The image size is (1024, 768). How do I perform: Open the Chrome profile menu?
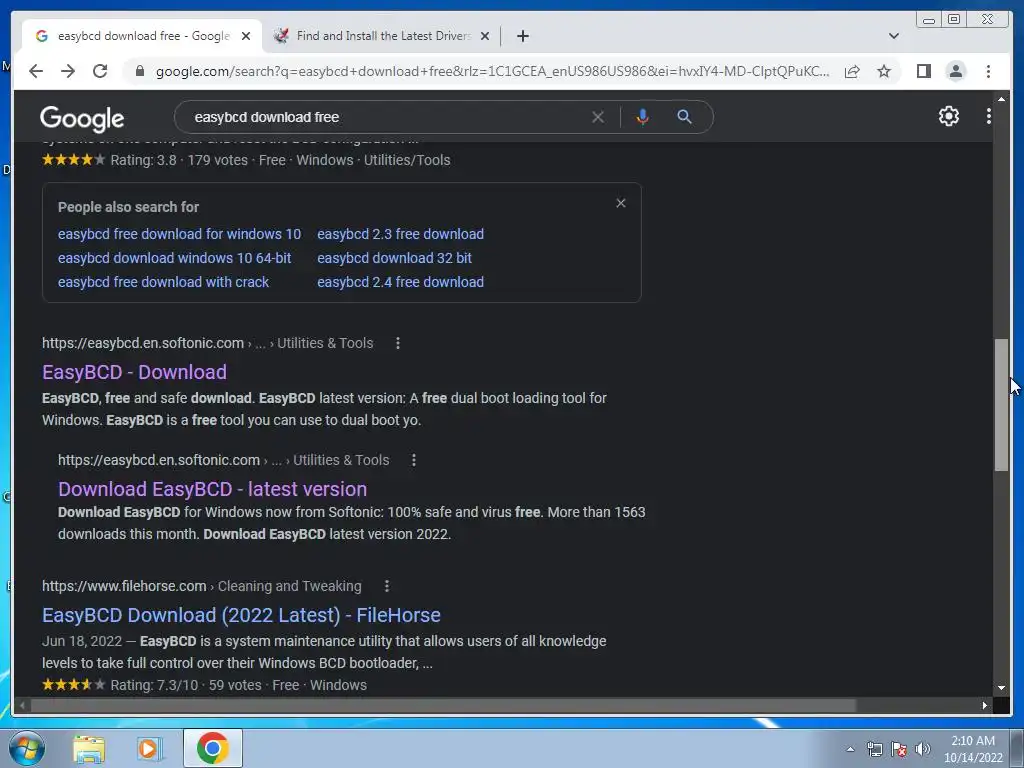pos(955,71)
